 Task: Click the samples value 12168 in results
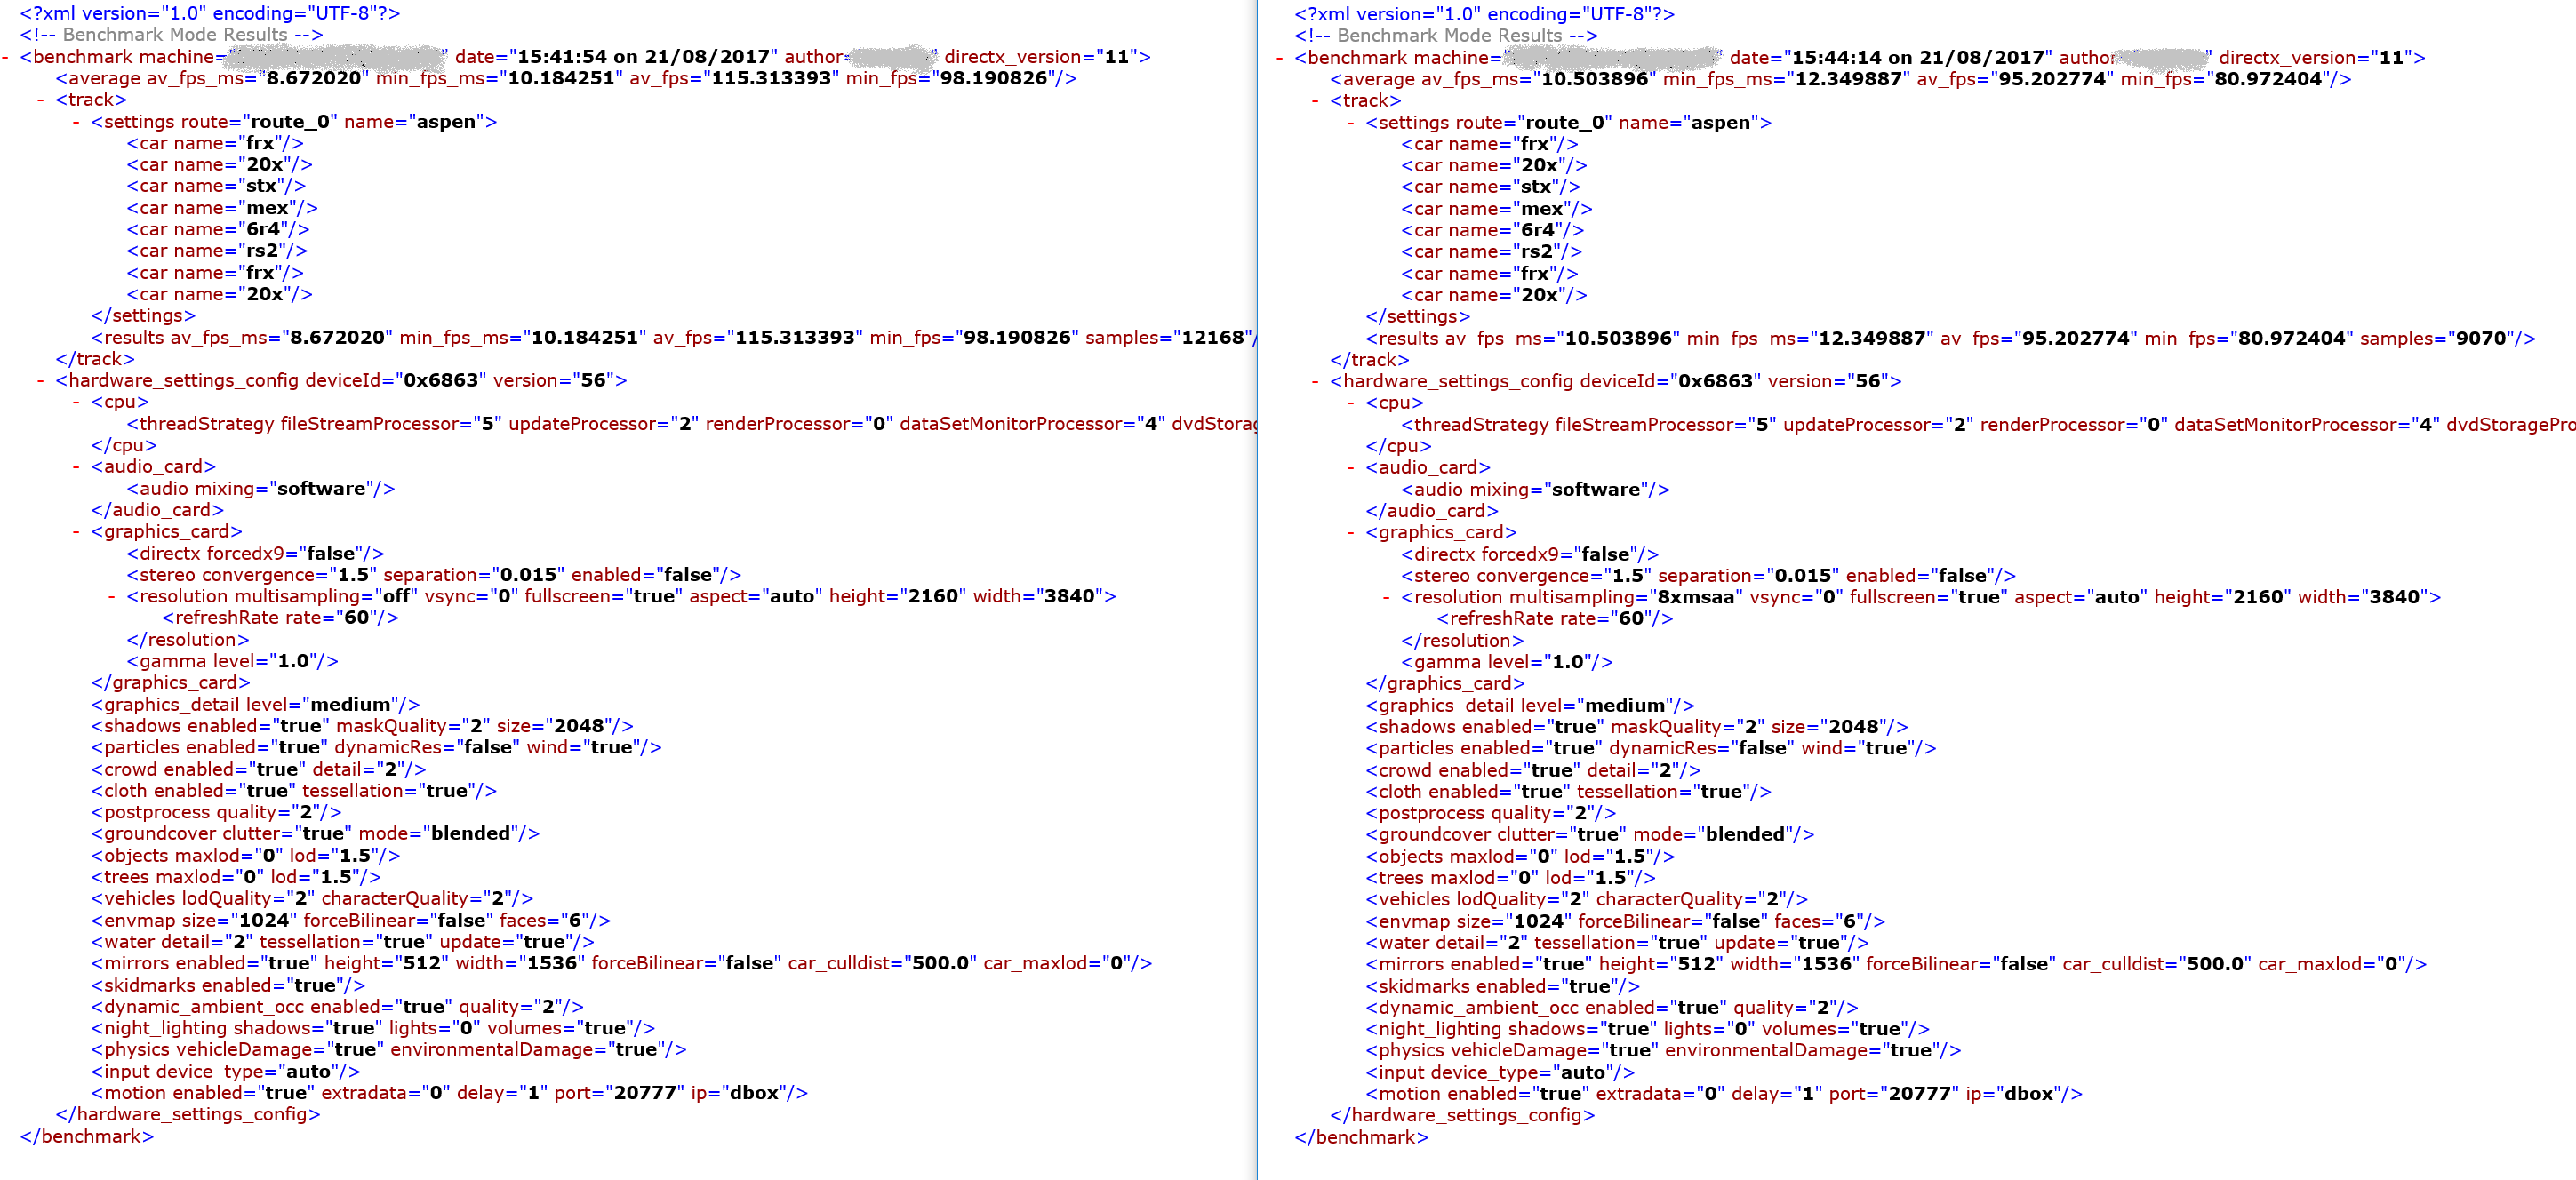click(x=1213, y=338)
